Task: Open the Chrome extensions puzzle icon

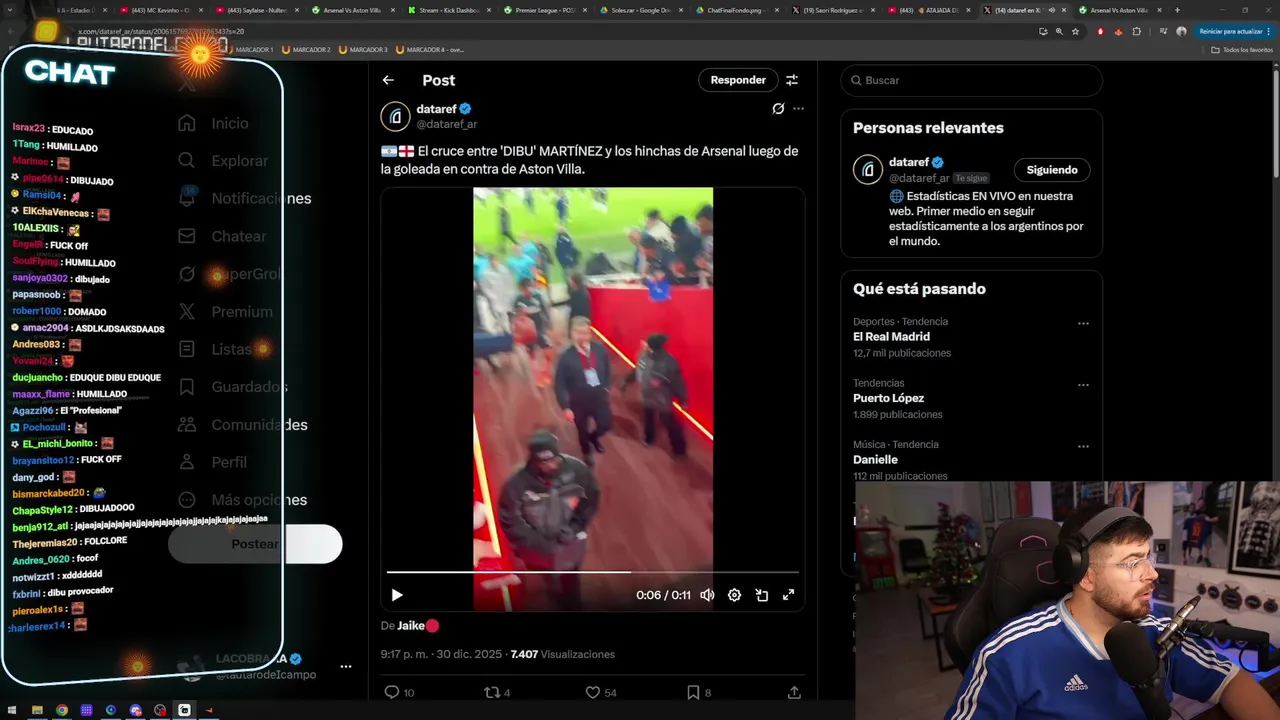Action: [1136, 31]
